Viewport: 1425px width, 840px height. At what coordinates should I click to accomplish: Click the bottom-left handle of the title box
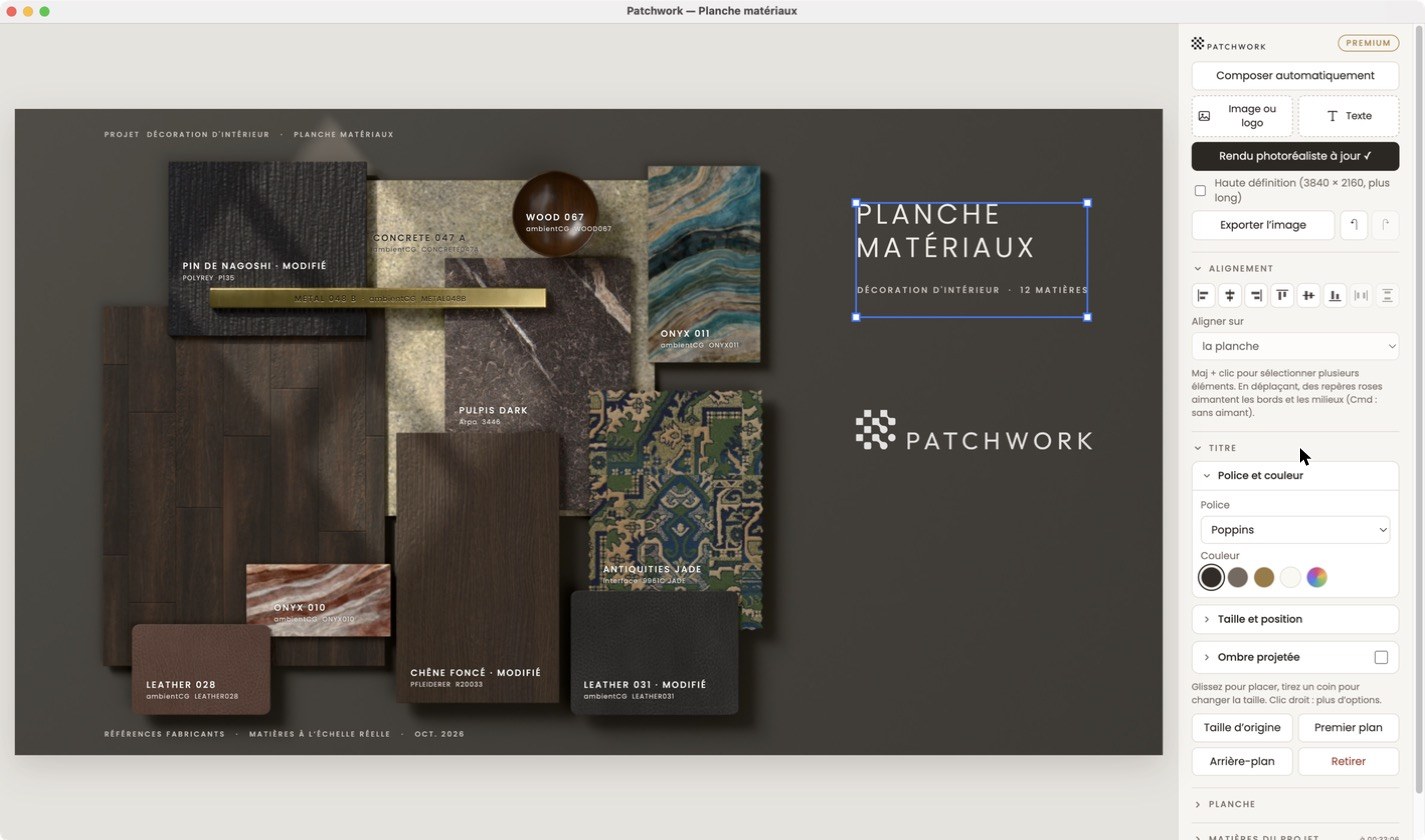(856, 317)
